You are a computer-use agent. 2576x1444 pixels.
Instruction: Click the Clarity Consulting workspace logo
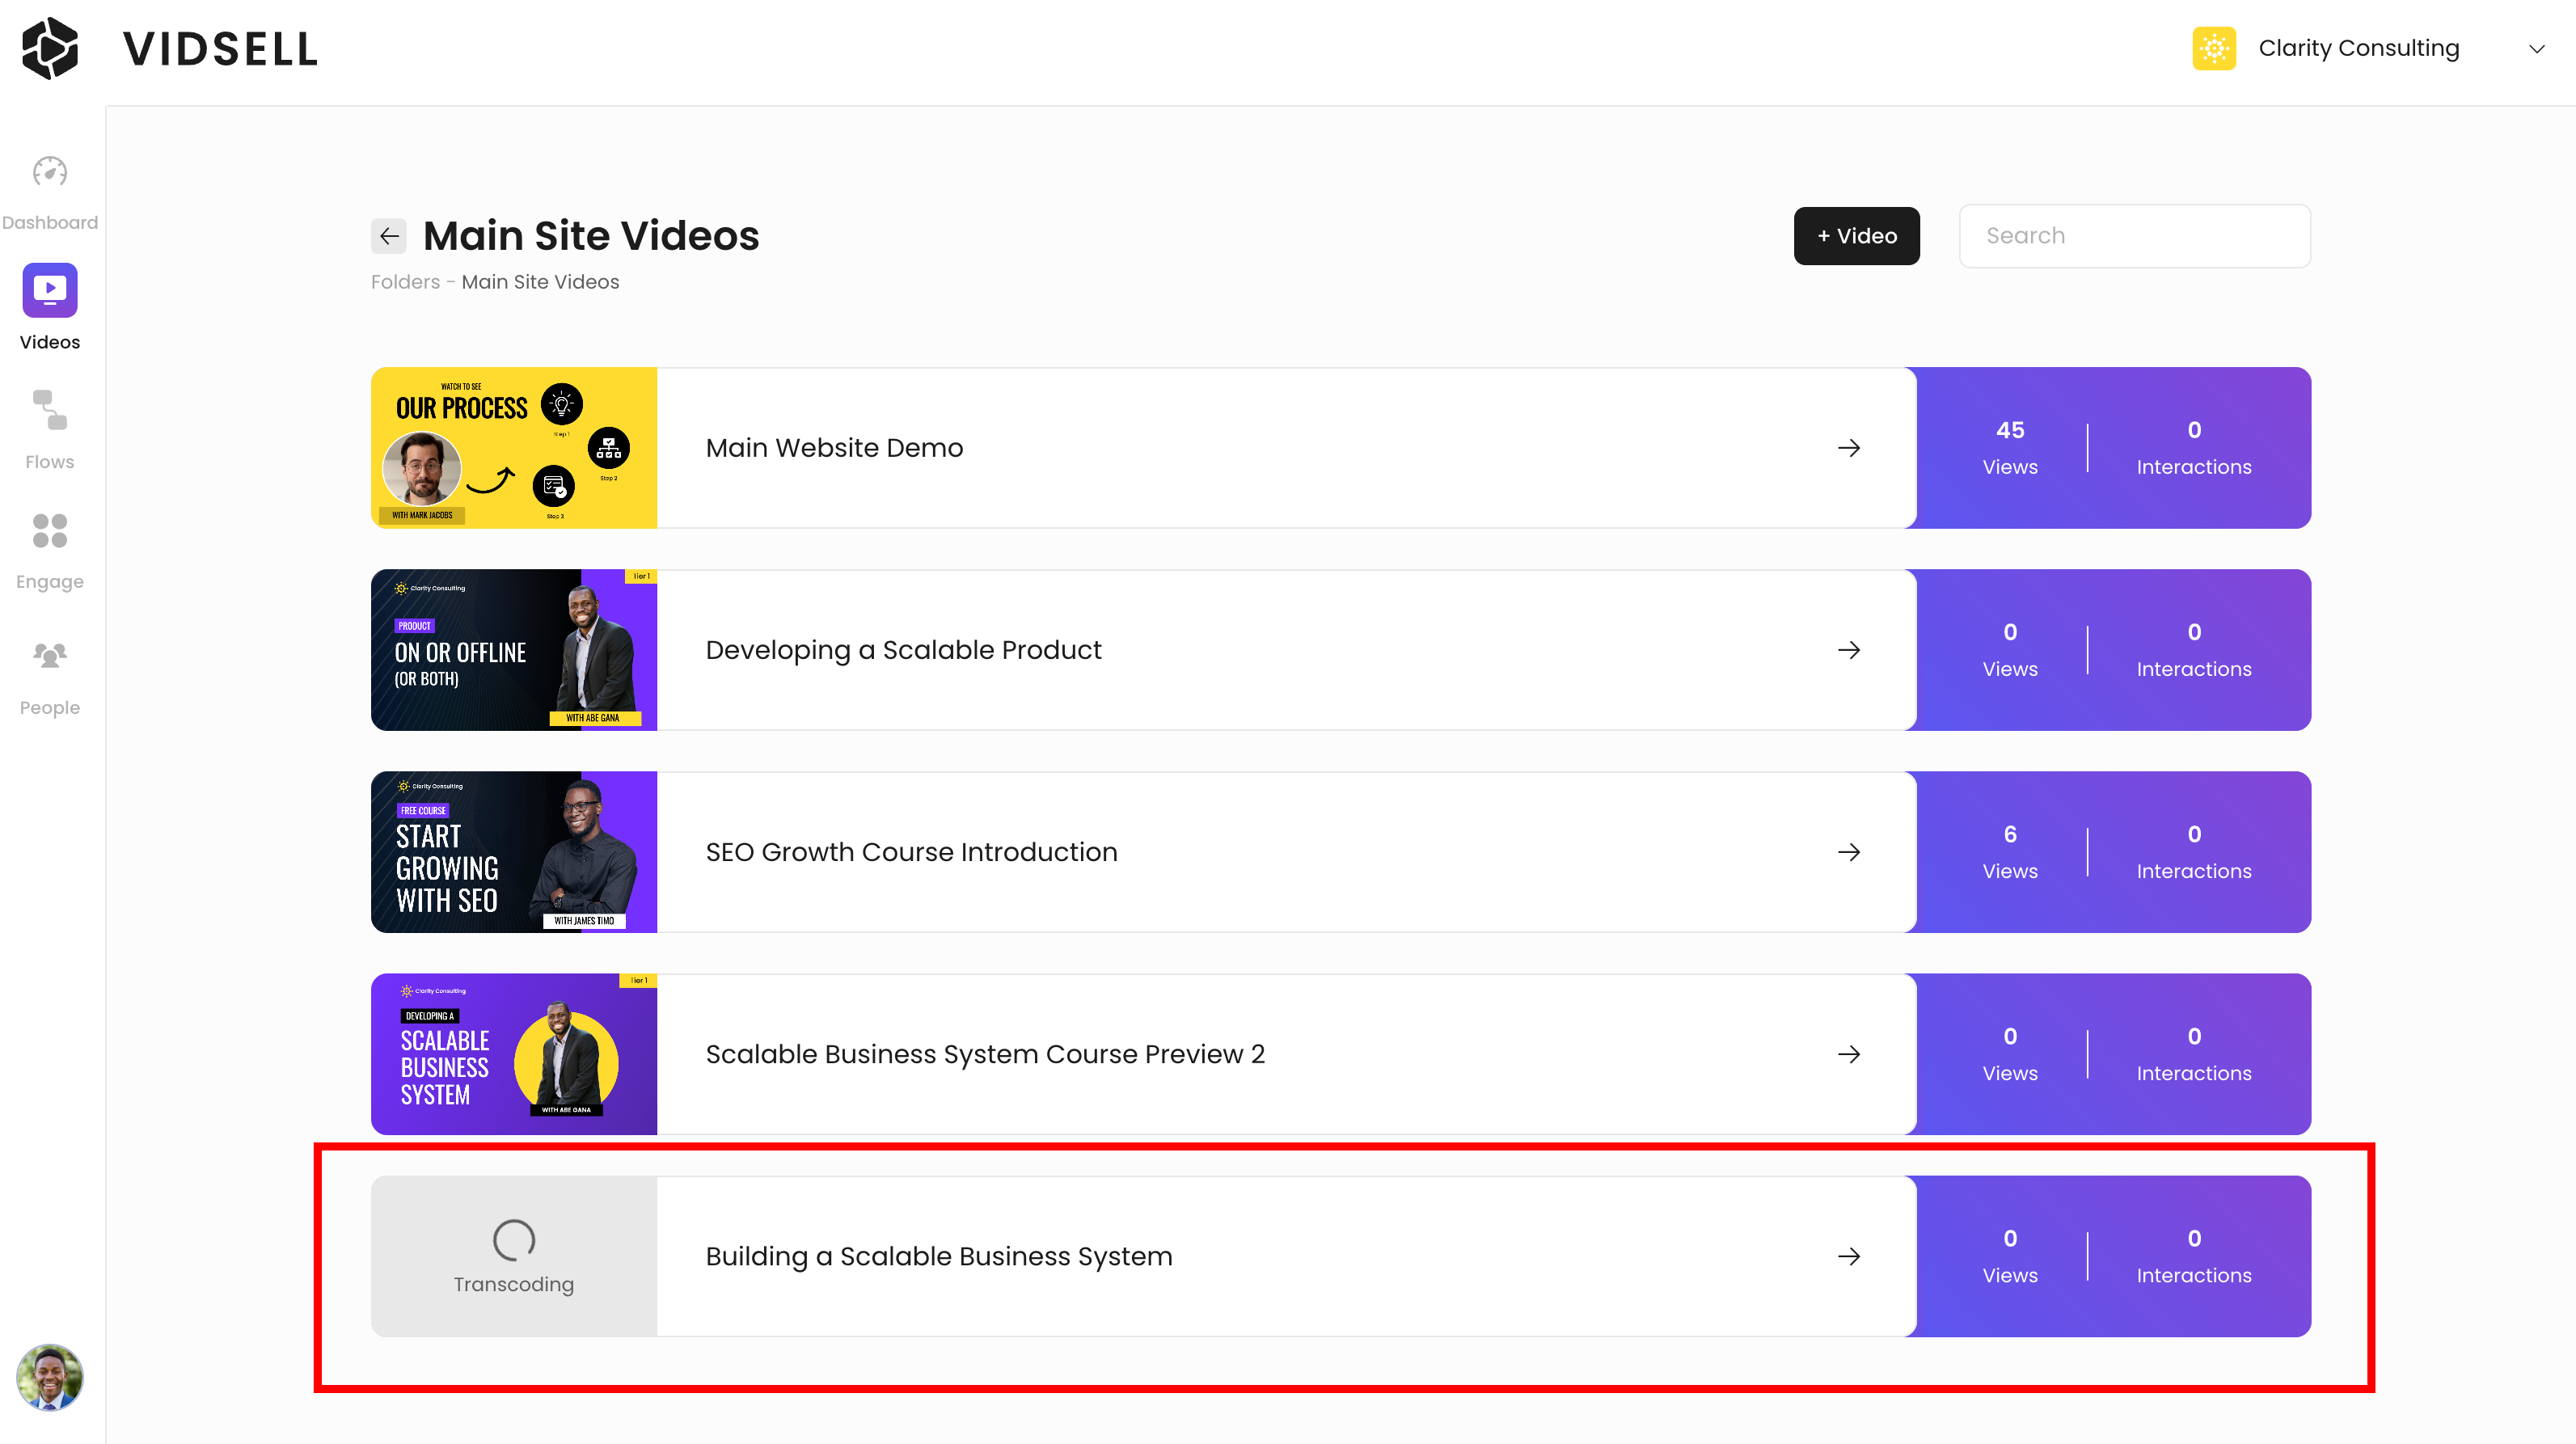point(2214,48)
